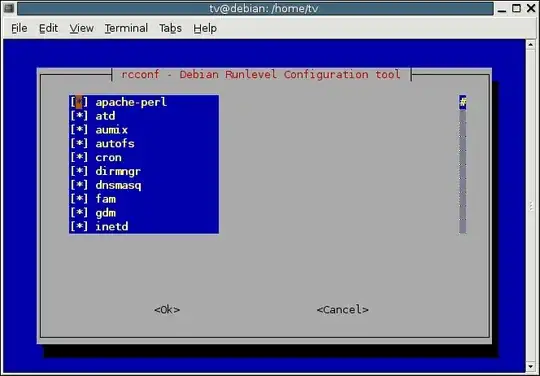The height and width of the screenshot is (376, 540).
Task: Open the File menu
Action: point(19,28)
